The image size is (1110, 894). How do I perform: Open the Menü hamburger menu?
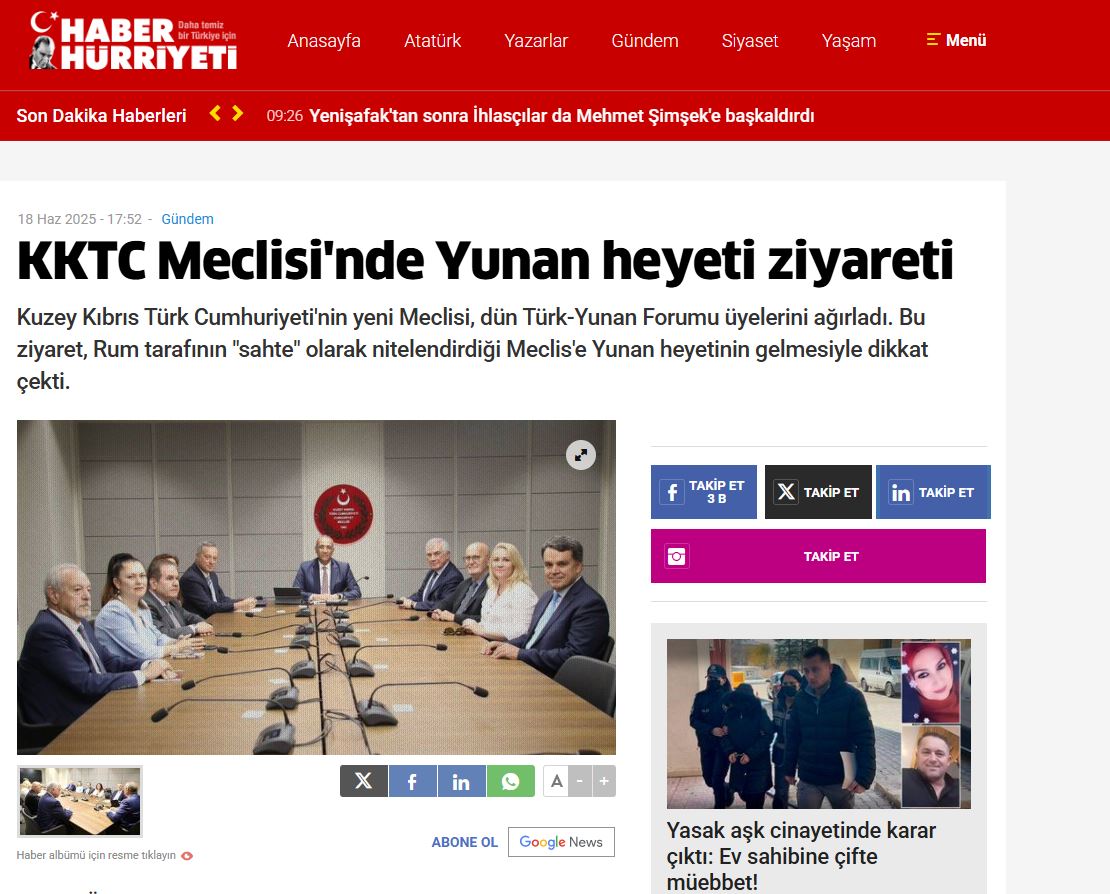tap(956, 40)
